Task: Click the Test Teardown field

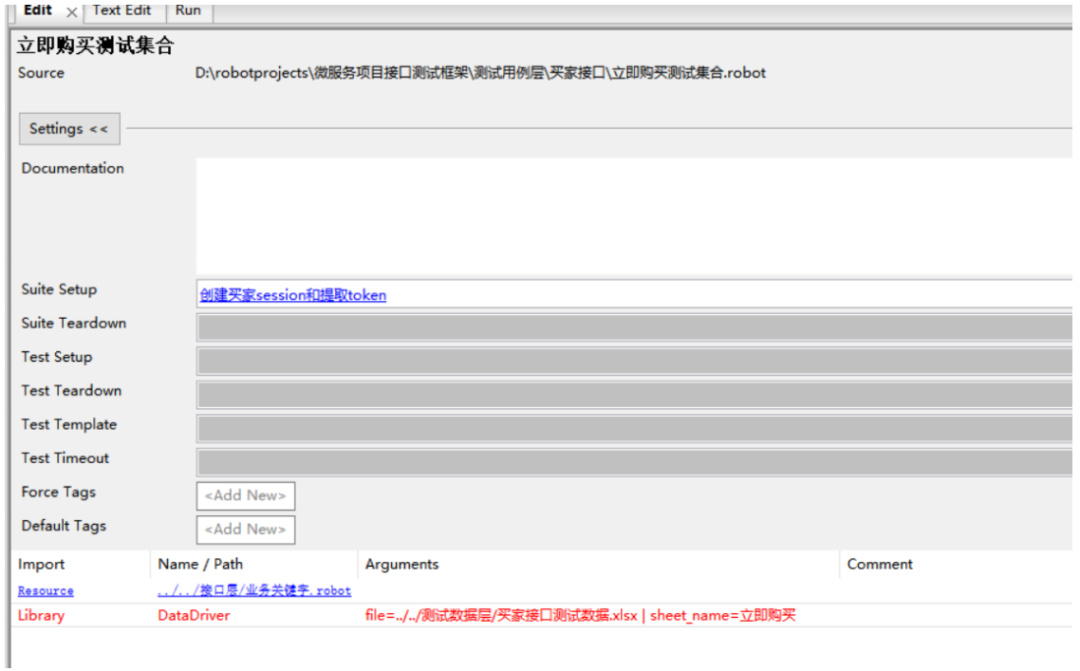Action: click(634, 395)
